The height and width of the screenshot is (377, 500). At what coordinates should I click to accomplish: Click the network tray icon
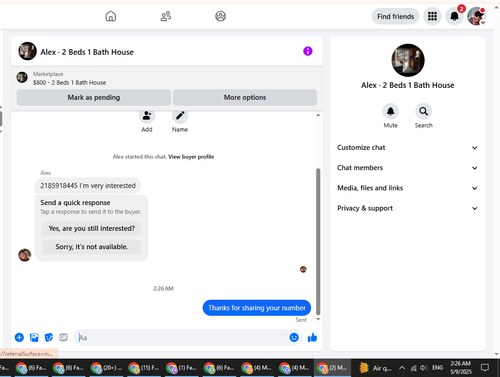pos(413,368)
